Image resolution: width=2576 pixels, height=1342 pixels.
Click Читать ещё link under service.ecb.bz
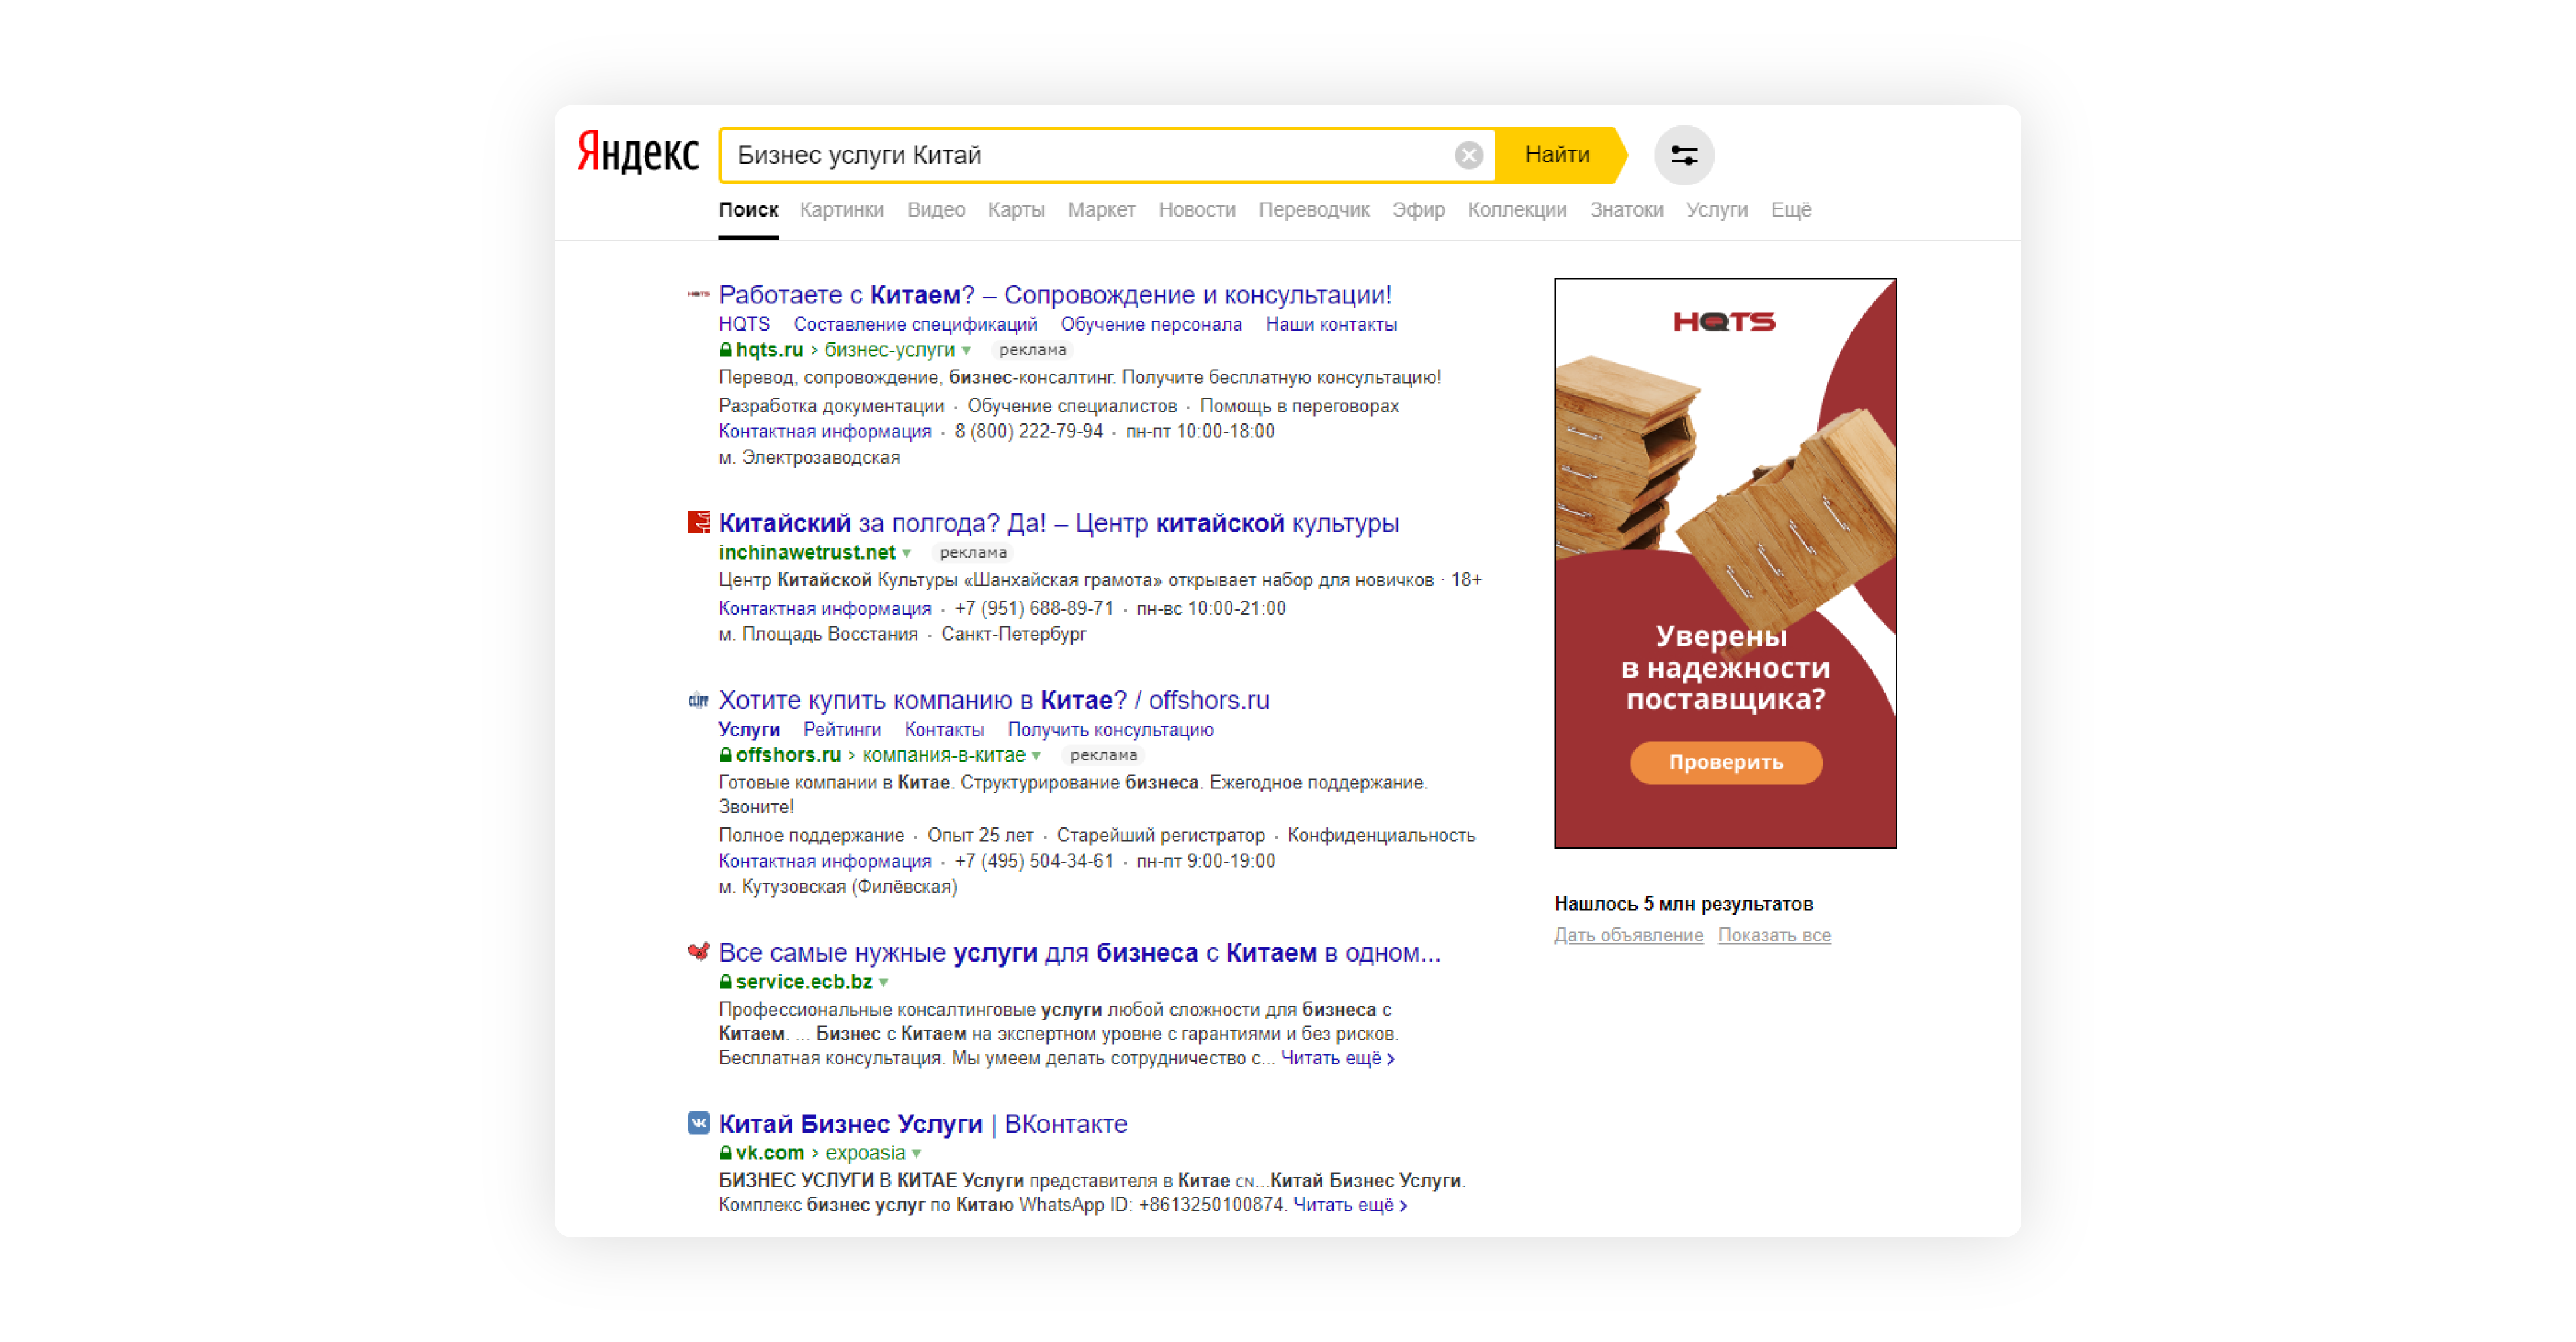1337,1058
